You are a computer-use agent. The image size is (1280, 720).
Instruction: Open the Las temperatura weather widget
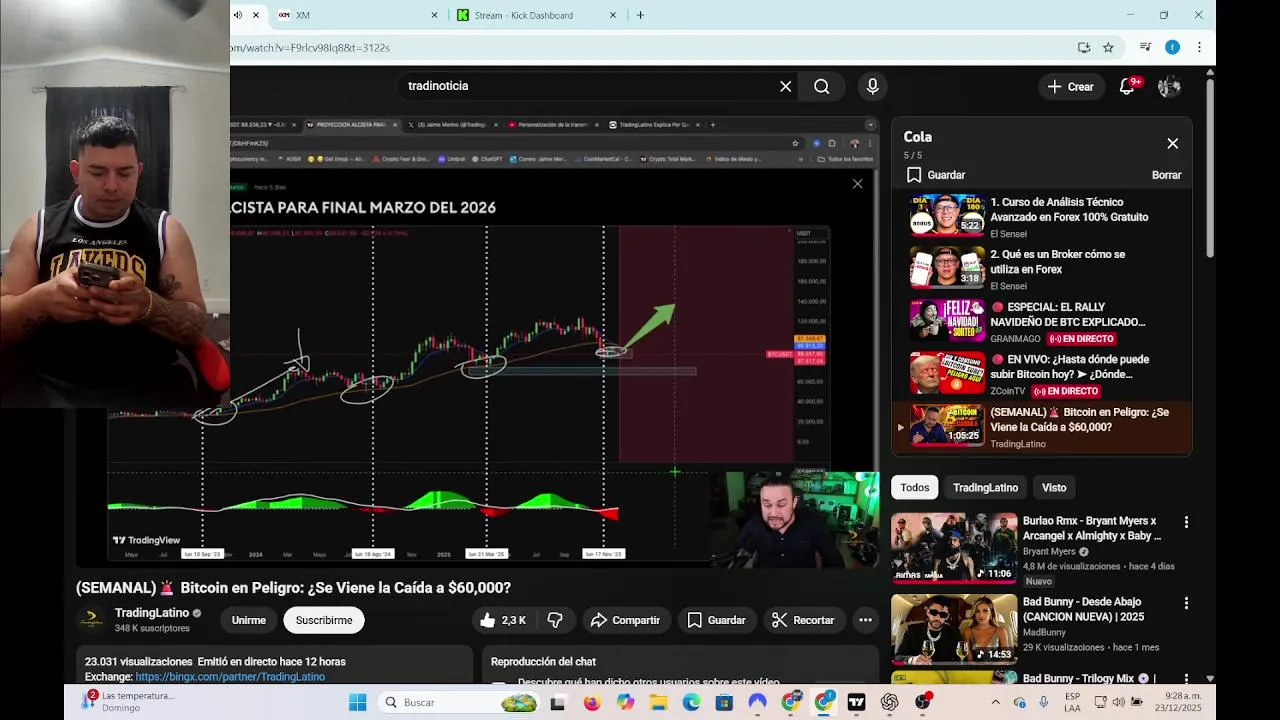(x=130, y=702)
